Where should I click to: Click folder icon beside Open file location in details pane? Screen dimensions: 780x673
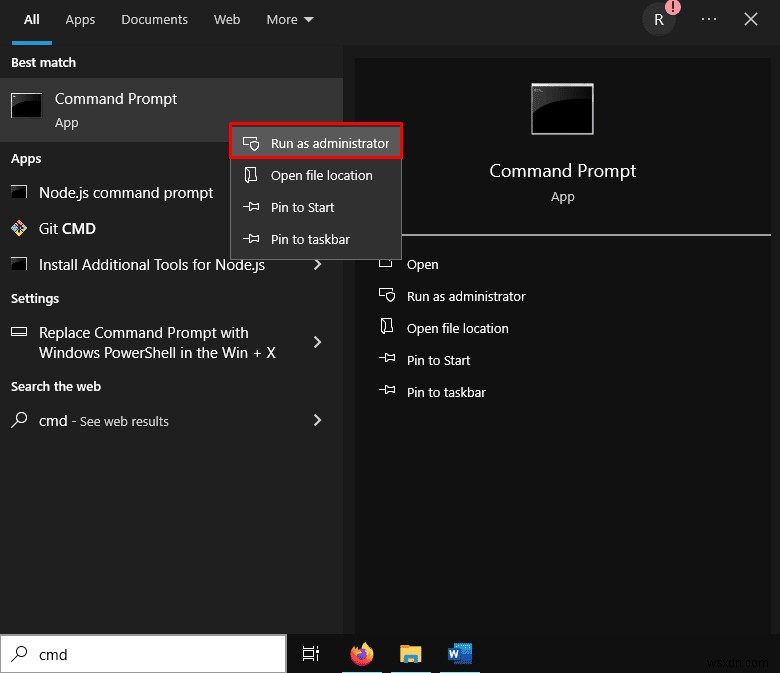387,327
